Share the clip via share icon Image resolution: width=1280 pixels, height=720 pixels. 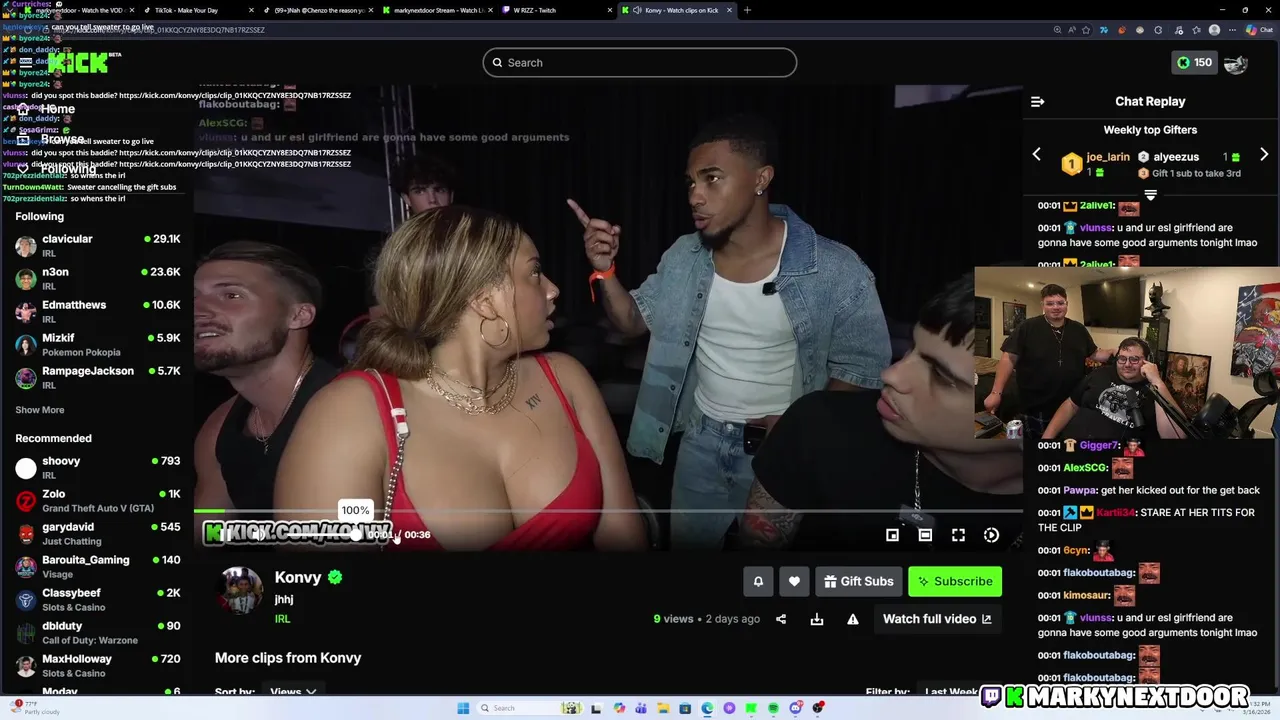781,619
